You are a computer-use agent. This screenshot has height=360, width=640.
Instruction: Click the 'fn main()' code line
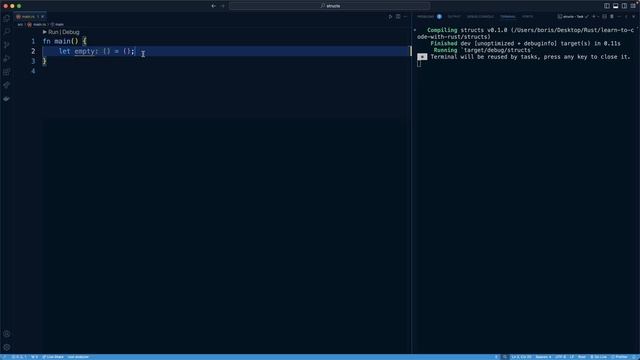coord(64,41)
